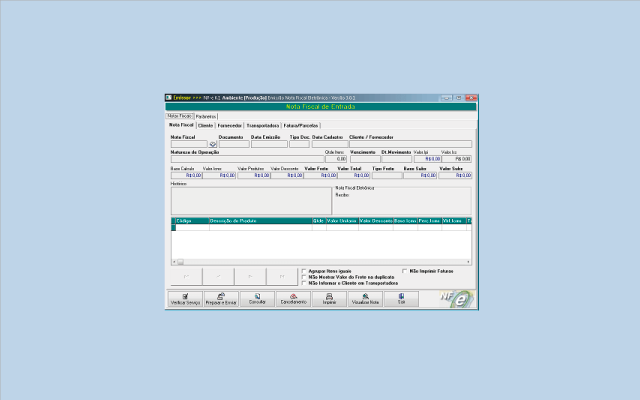
Task: Click the Imprimir printer icon
Action: tap(329, 297)
